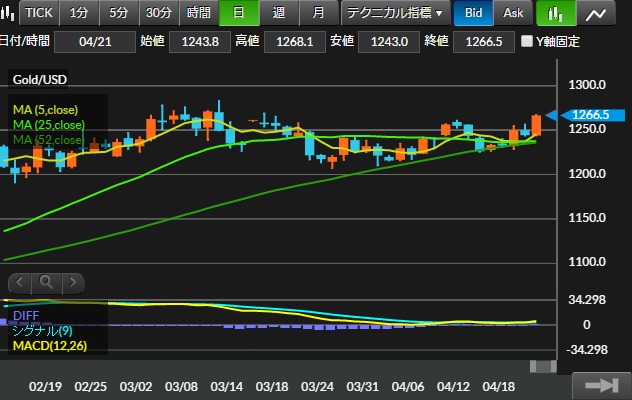This screenshot has height=400, width=632.
Task: Show Ask prices
Action: 513,12
